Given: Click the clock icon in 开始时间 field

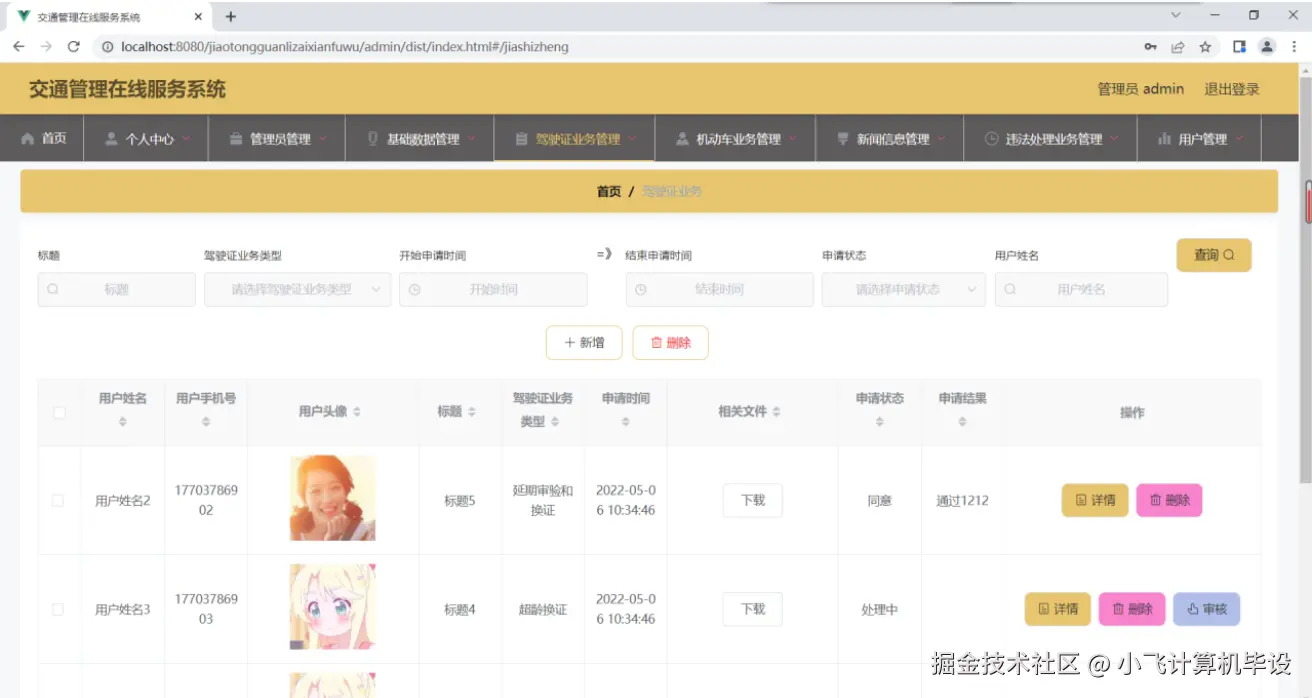Looking at the screenshot, I should tap(414, 289).
